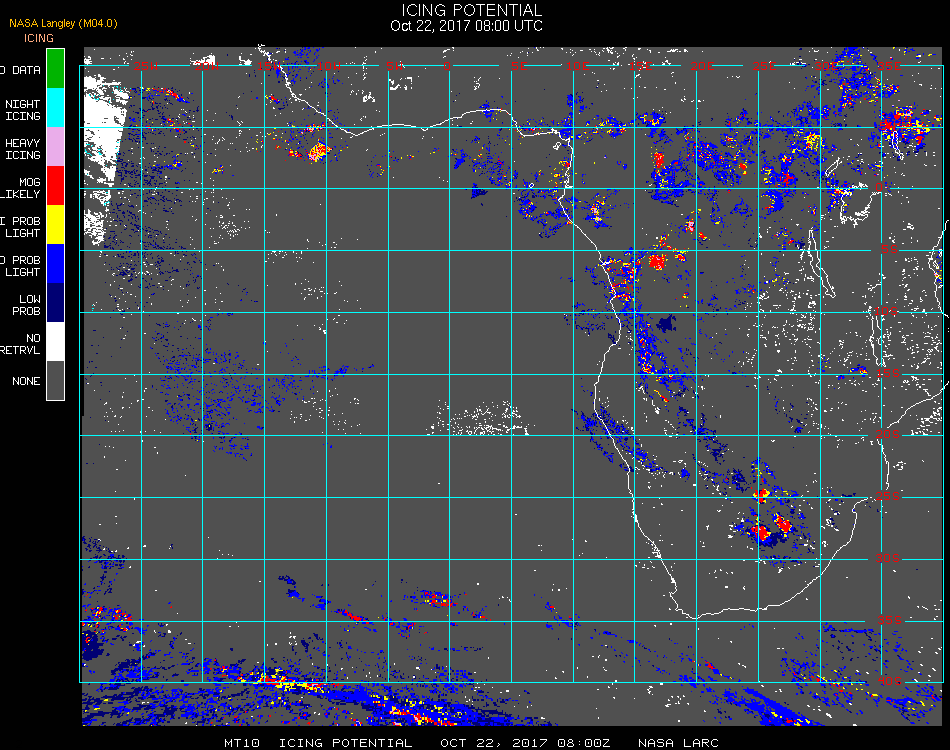Image resolution: width=950 pixels, height=750 pixels.
Task: Click the pink HEAVY ICING legend swatch
Action: click(55, 146)
